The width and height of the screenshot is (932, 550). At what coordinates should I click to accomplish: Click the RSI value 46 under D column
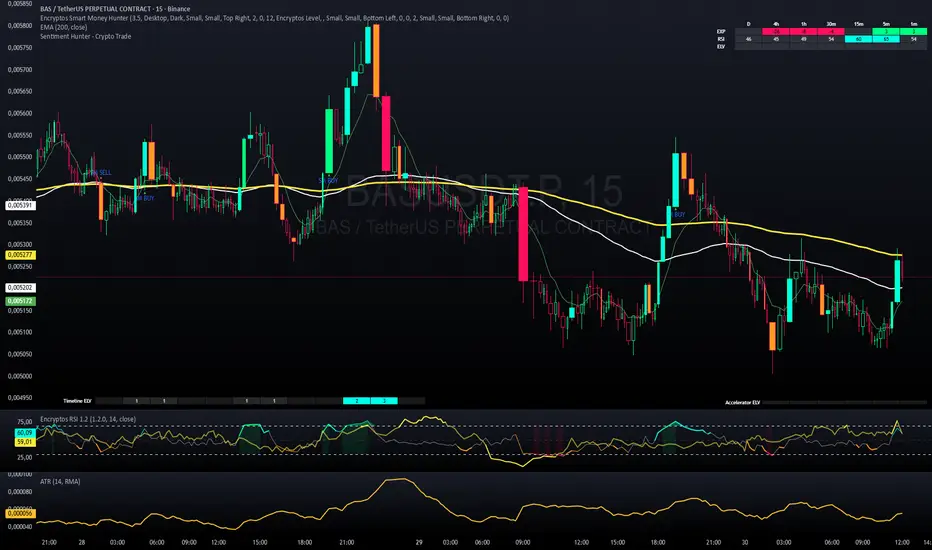coord(748,39)
